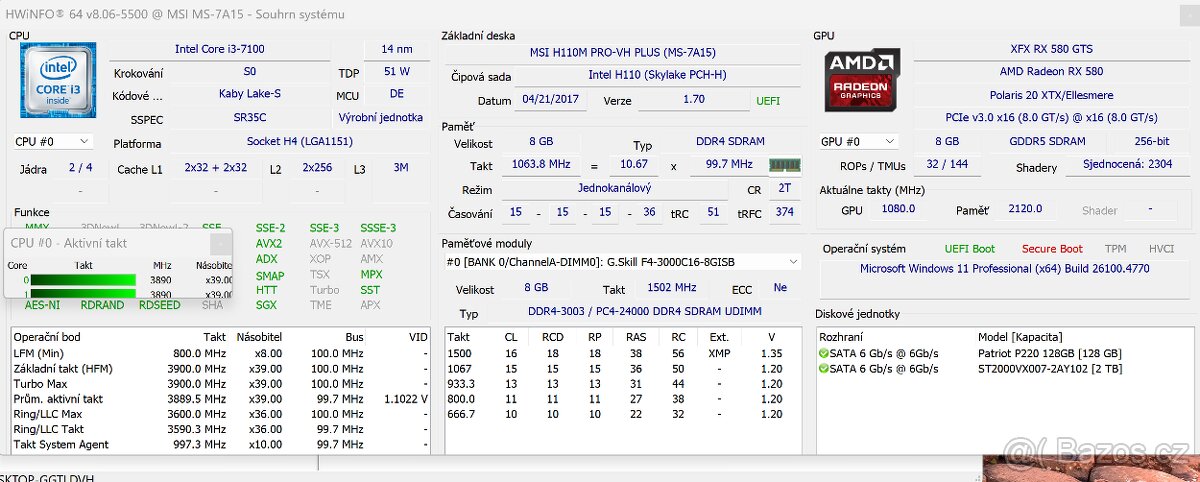Viewport: 1200px width, 482px height.
Task: Open the CPU #0 selector dropdown
Action: [53, 142]
